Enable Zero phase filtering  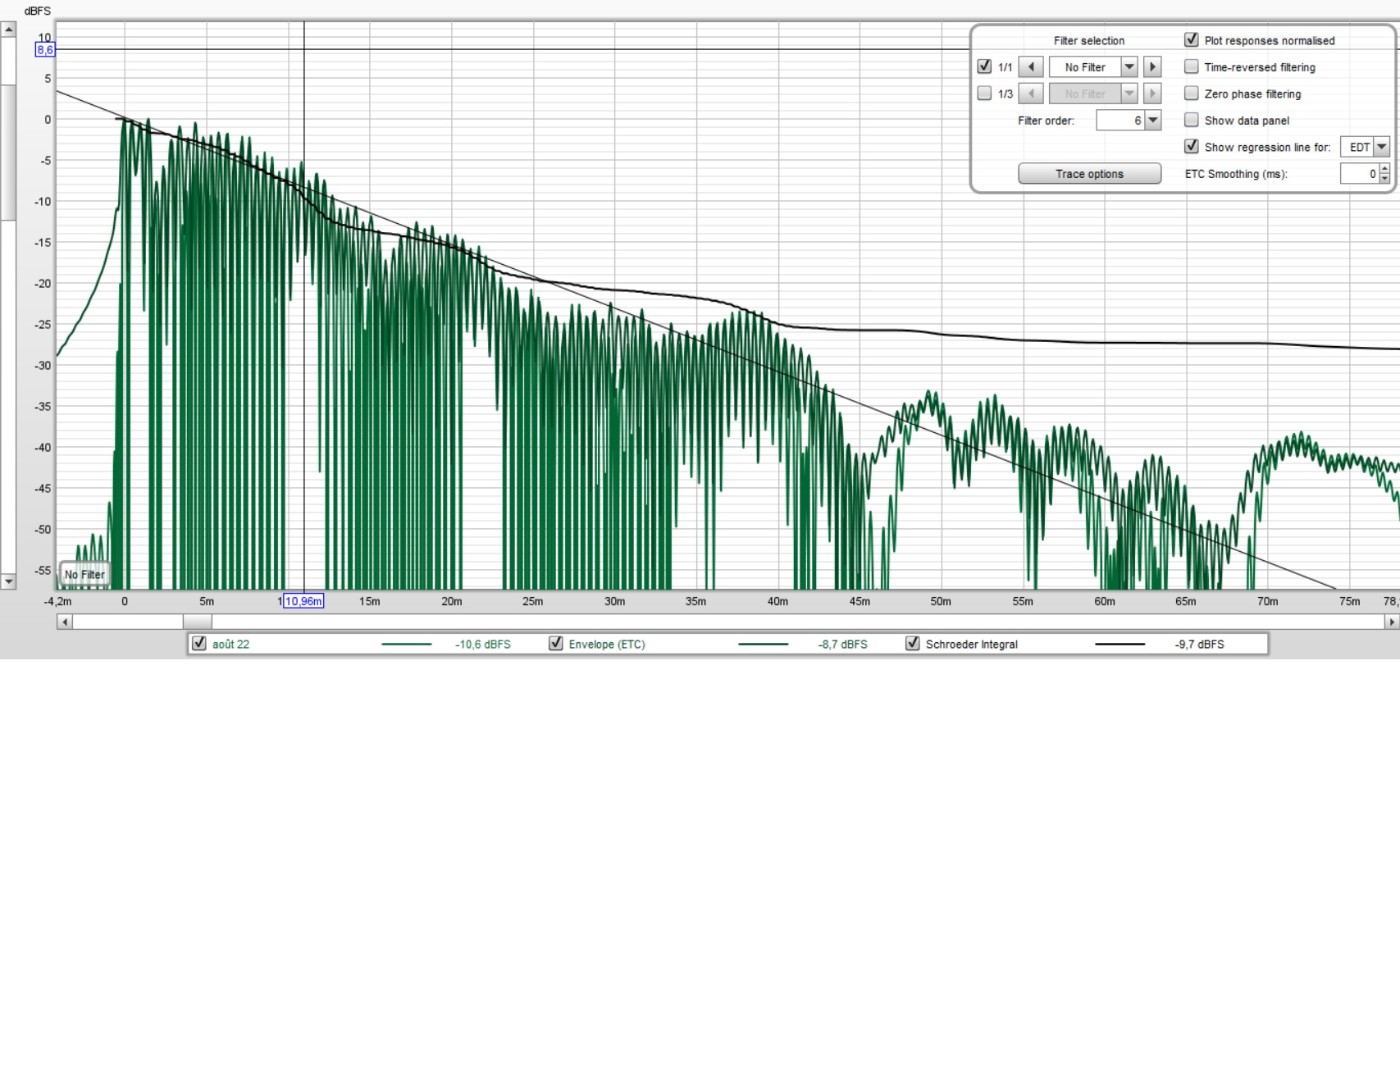click(x=1191, y=93)
